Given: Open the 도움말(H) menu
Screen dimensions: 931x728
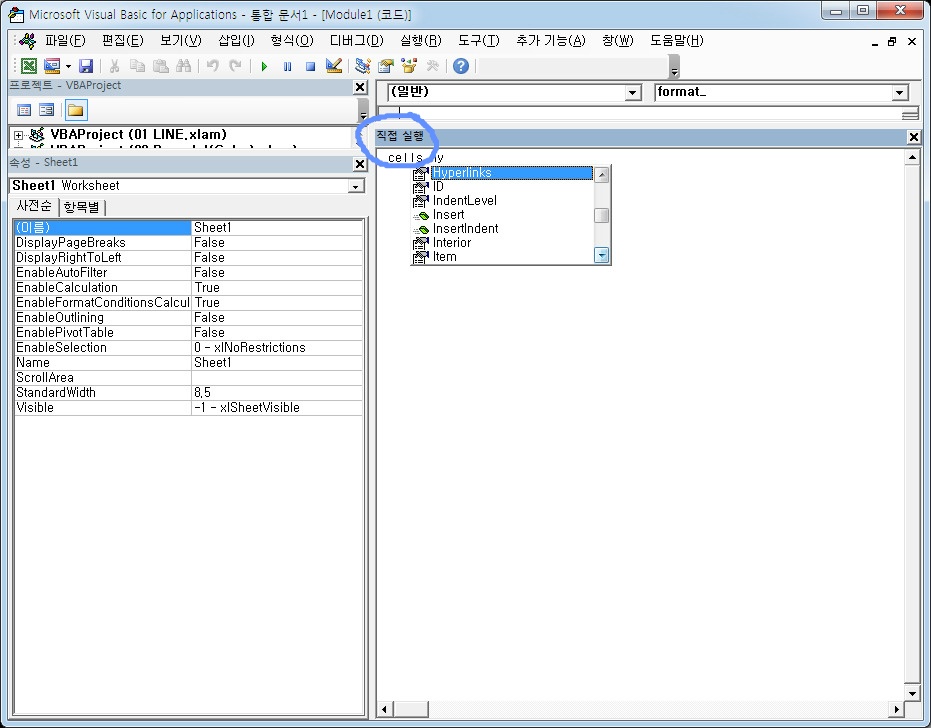Looking at the screenshot, I should [677, 40].
